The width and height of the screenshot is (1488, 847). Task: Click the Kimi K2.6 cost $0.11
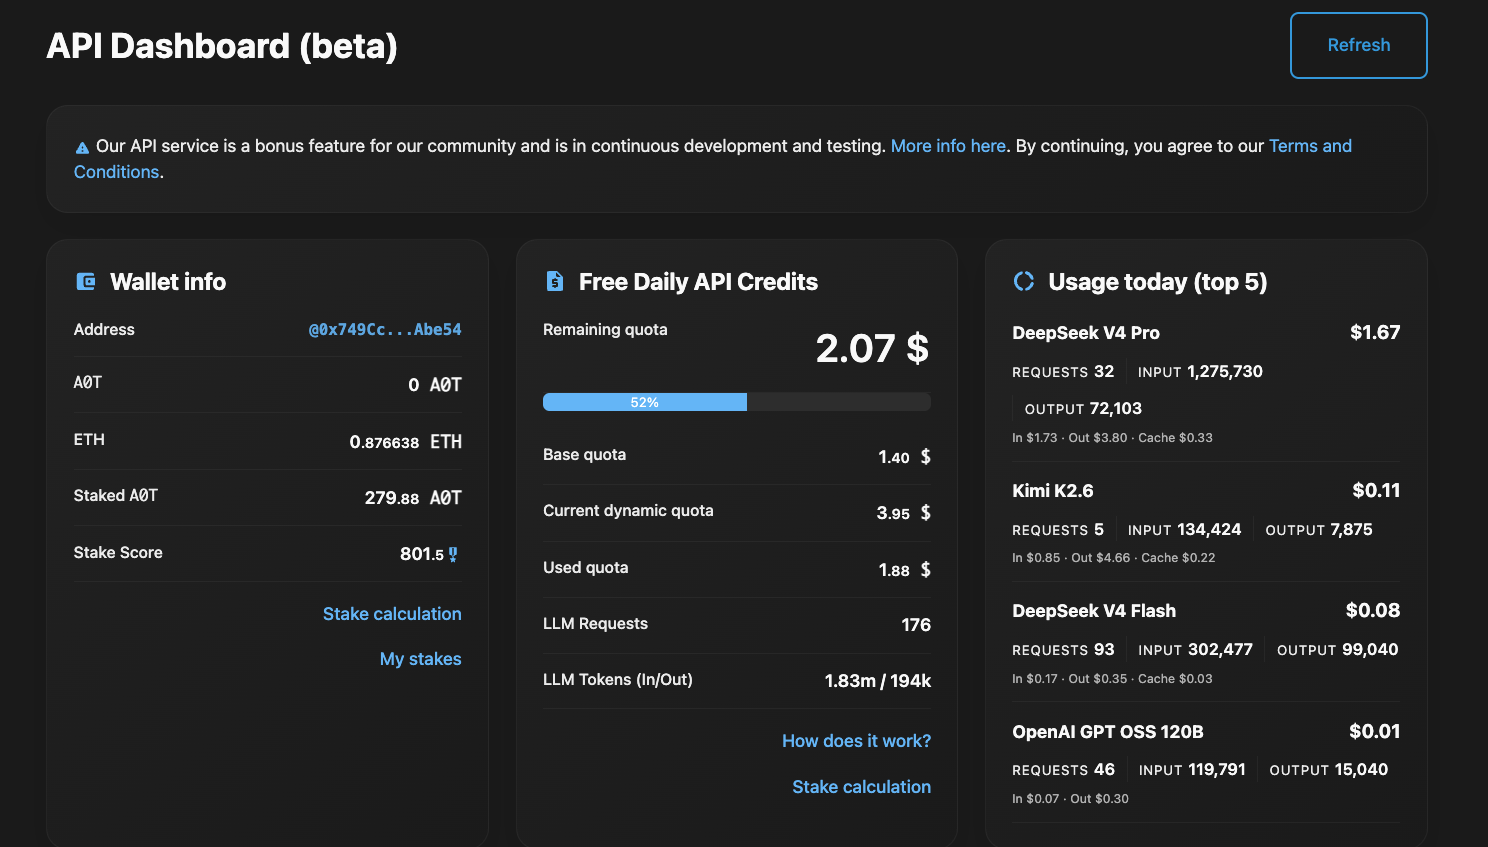click(1376, 490)
